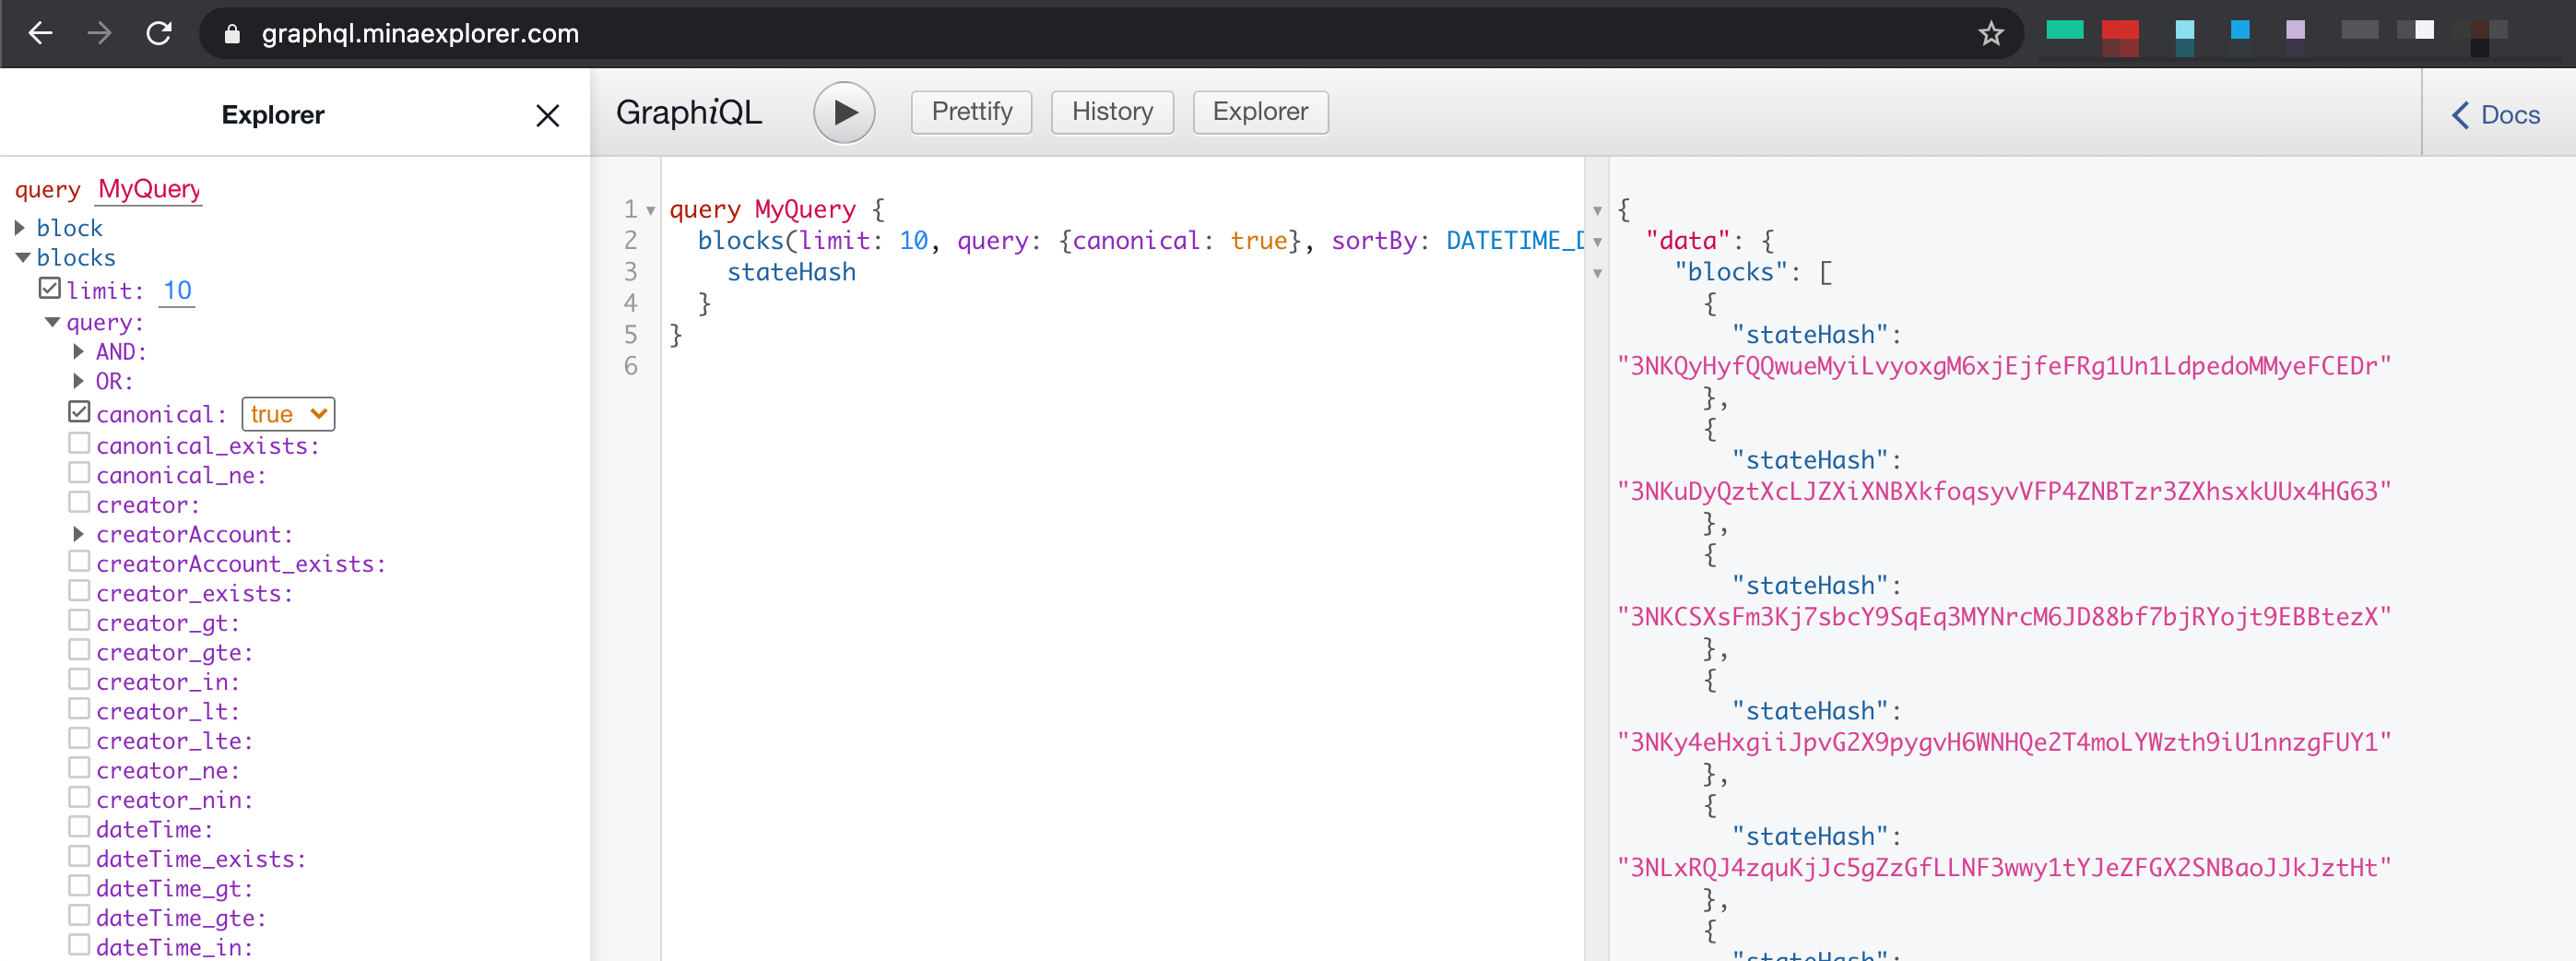This screenshot has height=961, width=2576.
Task: Click the green browser extension icon
Action: coord(2064,30)
